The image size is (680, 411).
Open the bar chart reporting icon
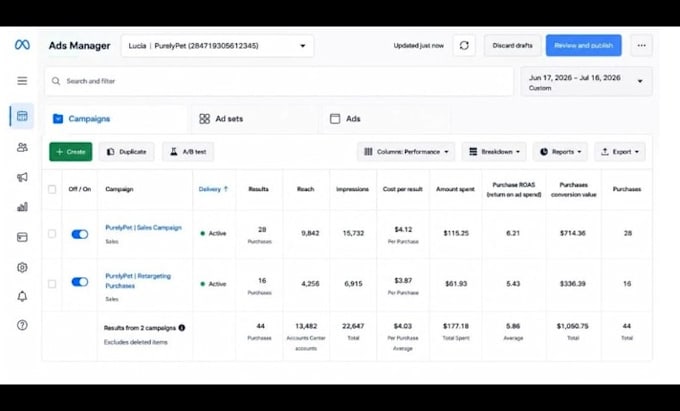click(22, 207)
